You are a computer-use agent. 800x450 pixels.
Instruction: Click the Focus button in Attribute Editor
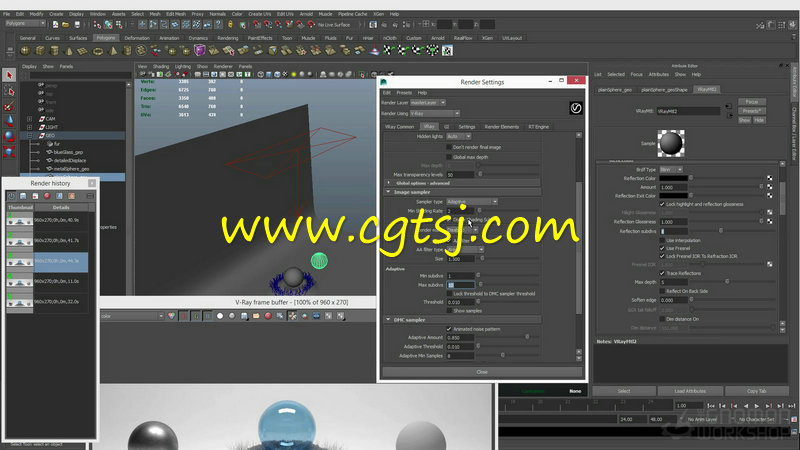click(x=752, y=102)
